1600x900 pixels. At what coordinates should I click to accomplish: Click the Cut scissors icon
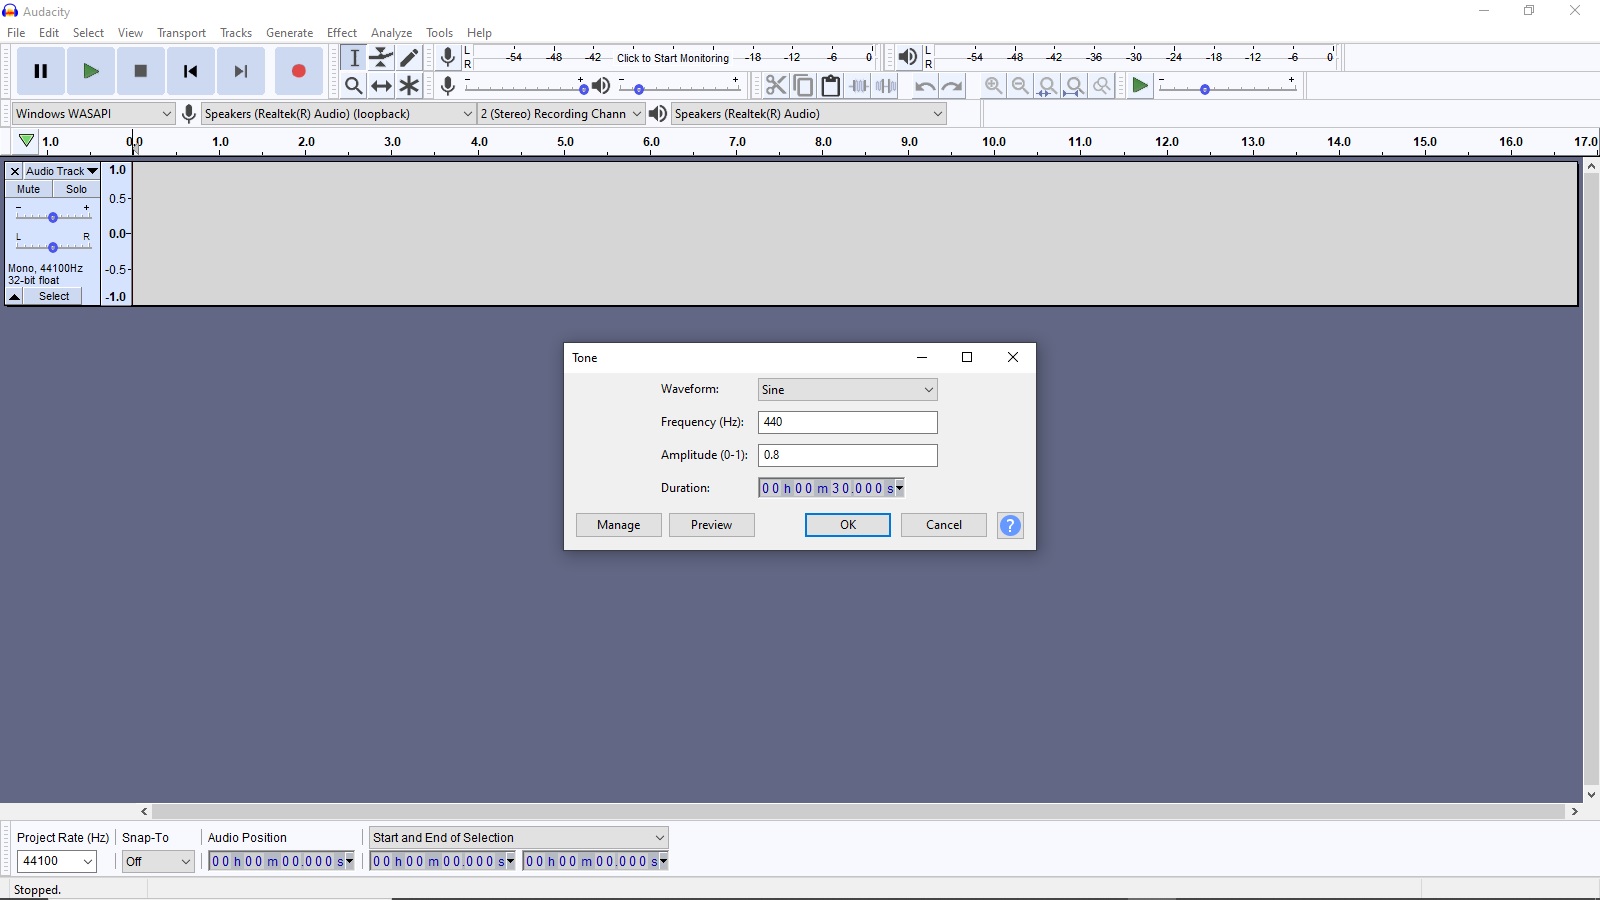[x=775, y=86]
